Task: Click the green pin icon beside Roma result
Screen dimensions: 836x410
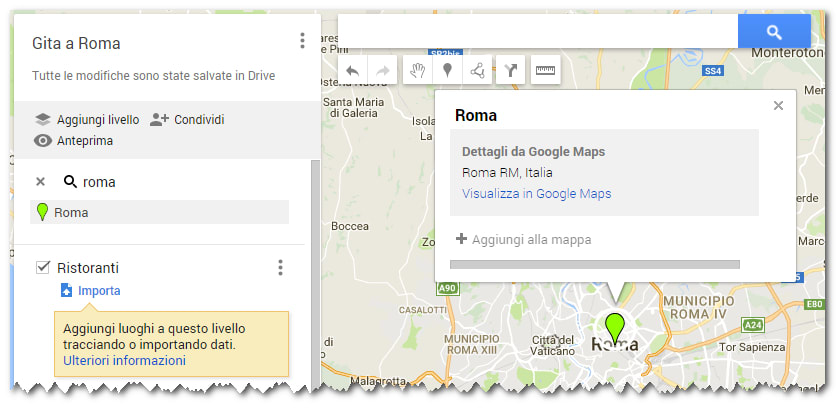Action: click(x=42, y=212)
